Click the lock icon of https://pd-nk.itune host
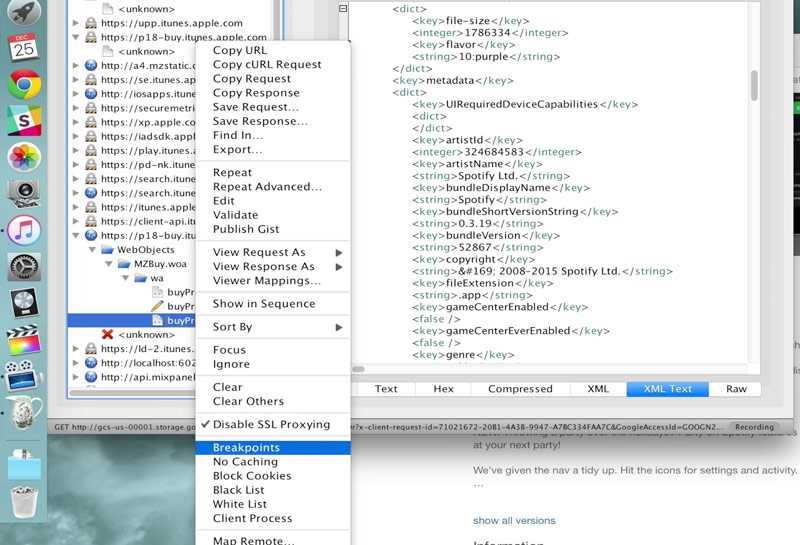Image resolution: width=800 pixels, height=545 pixels. [x=91, y=165]
